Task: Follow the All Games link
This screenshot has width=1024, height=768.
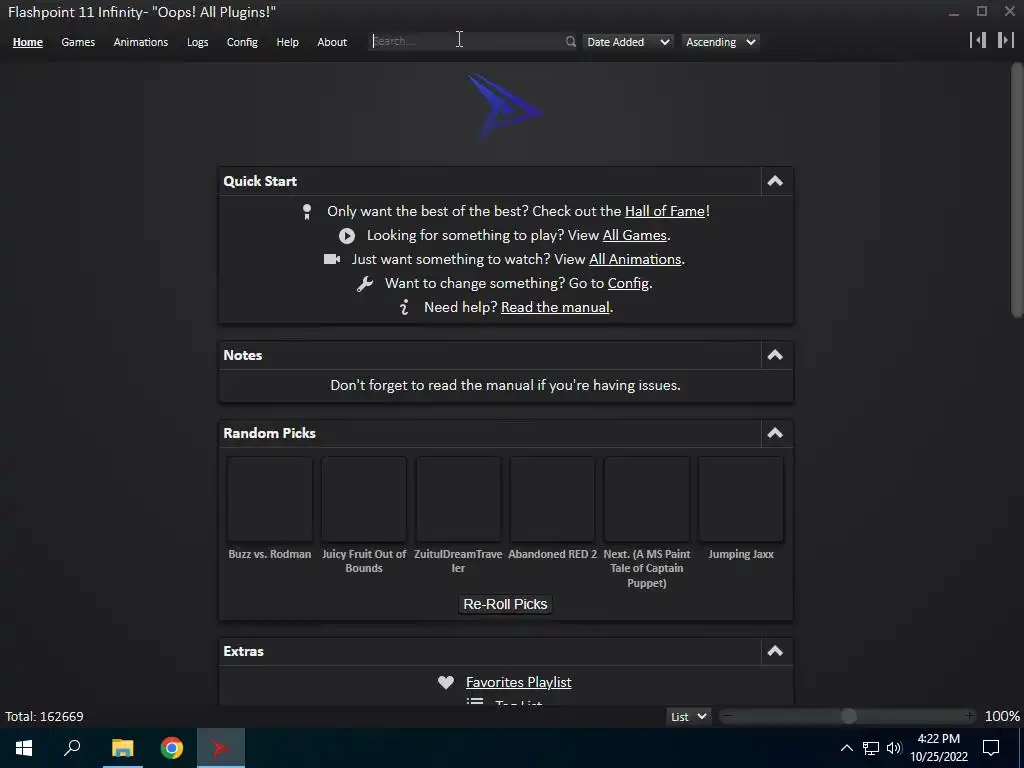Action: 634,236
